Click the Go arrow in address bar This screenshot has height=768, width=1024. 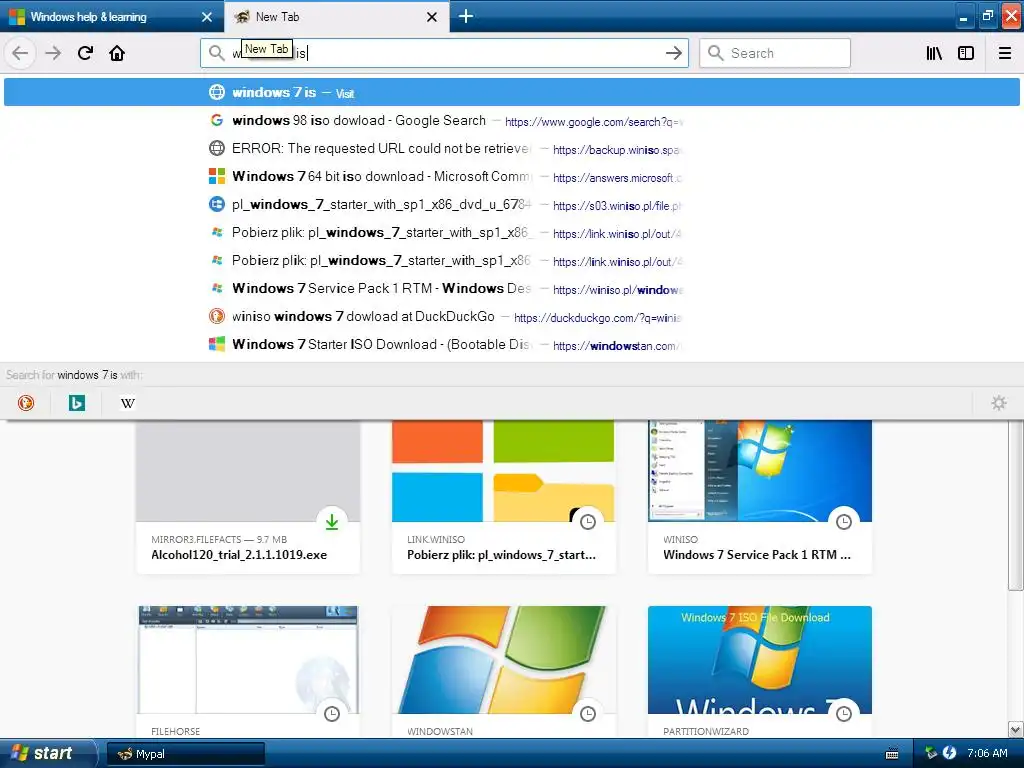tap(673, 53)
